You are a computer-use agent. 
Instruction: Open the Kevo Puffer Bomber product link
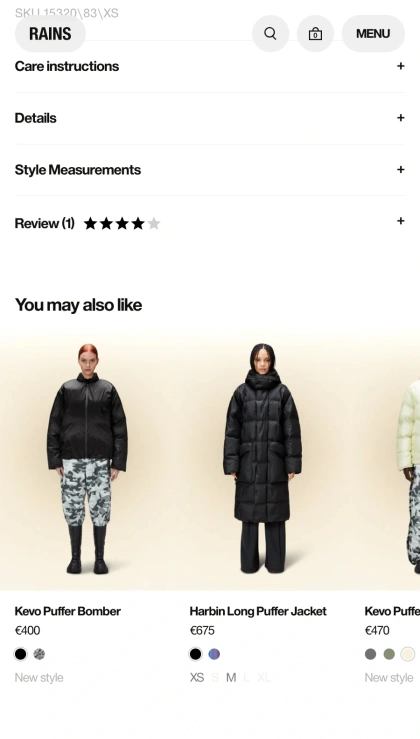68,611
